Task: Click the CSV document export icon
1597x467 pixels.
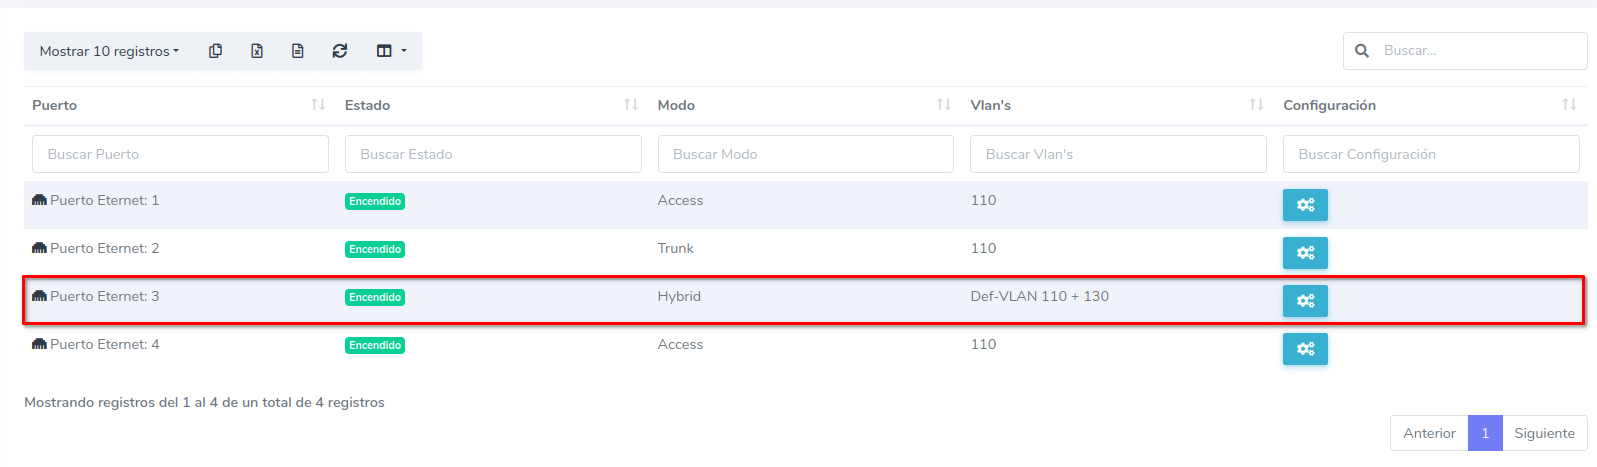Action: pos(298,51)
